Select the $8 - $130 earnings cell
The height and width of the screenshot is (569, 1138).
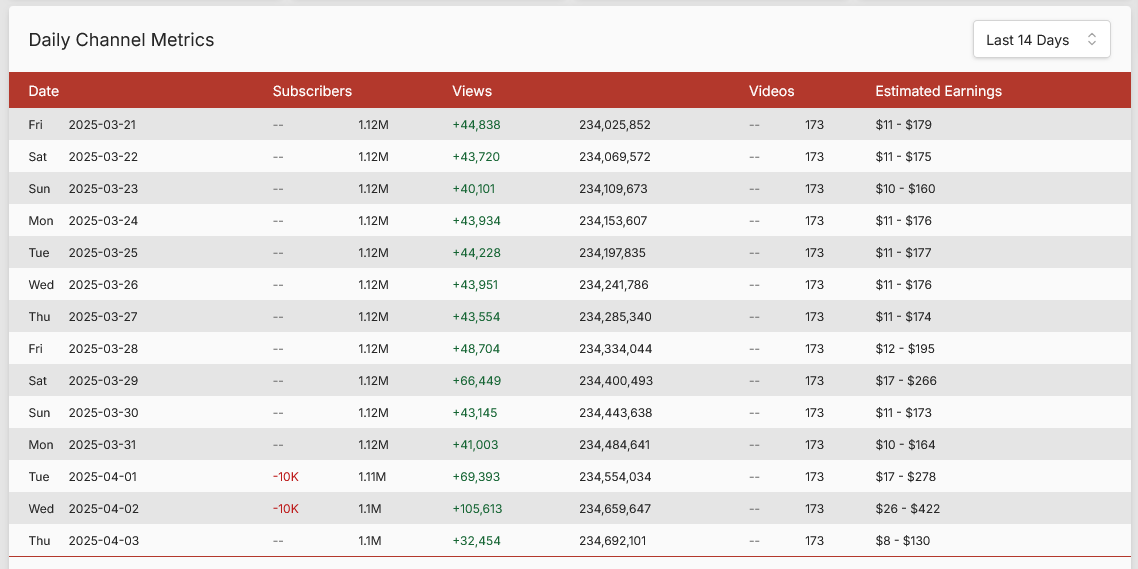point(903,541)
